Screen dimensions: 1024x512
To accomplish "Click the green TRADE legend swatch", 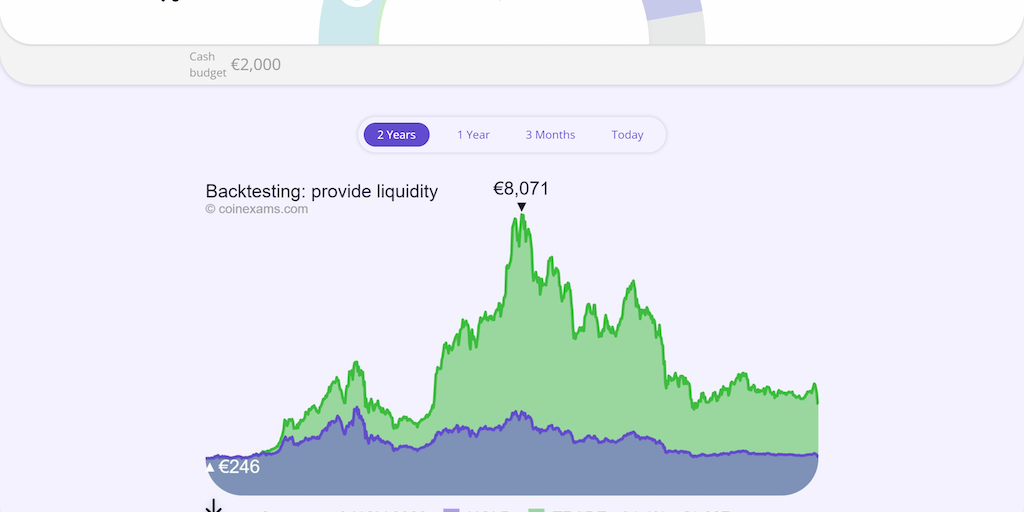I will pyautogui.click(x=536, y=510).
